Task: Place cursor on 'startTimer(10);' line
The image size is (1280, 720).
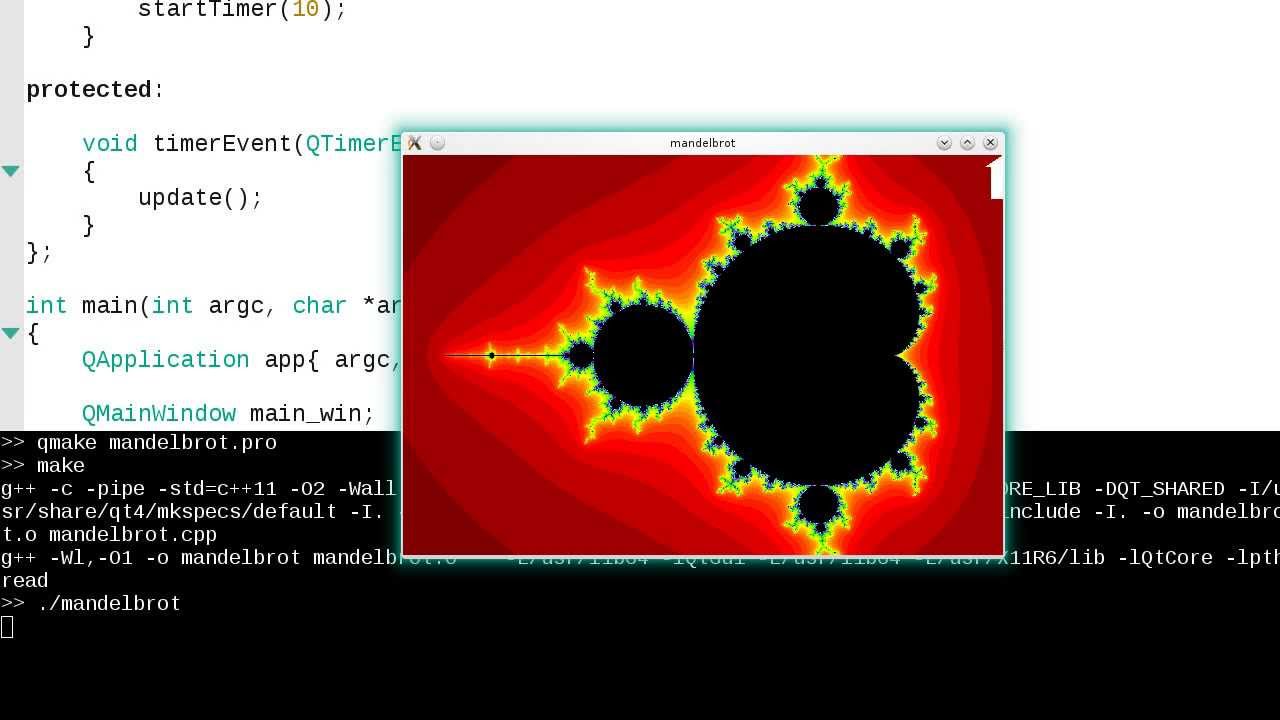Action: coord(242,10)
